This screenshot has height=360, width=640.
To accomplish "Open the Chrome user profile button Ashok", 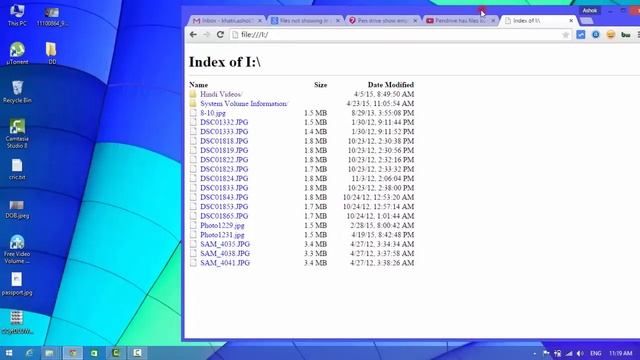I will pos(589,11).
